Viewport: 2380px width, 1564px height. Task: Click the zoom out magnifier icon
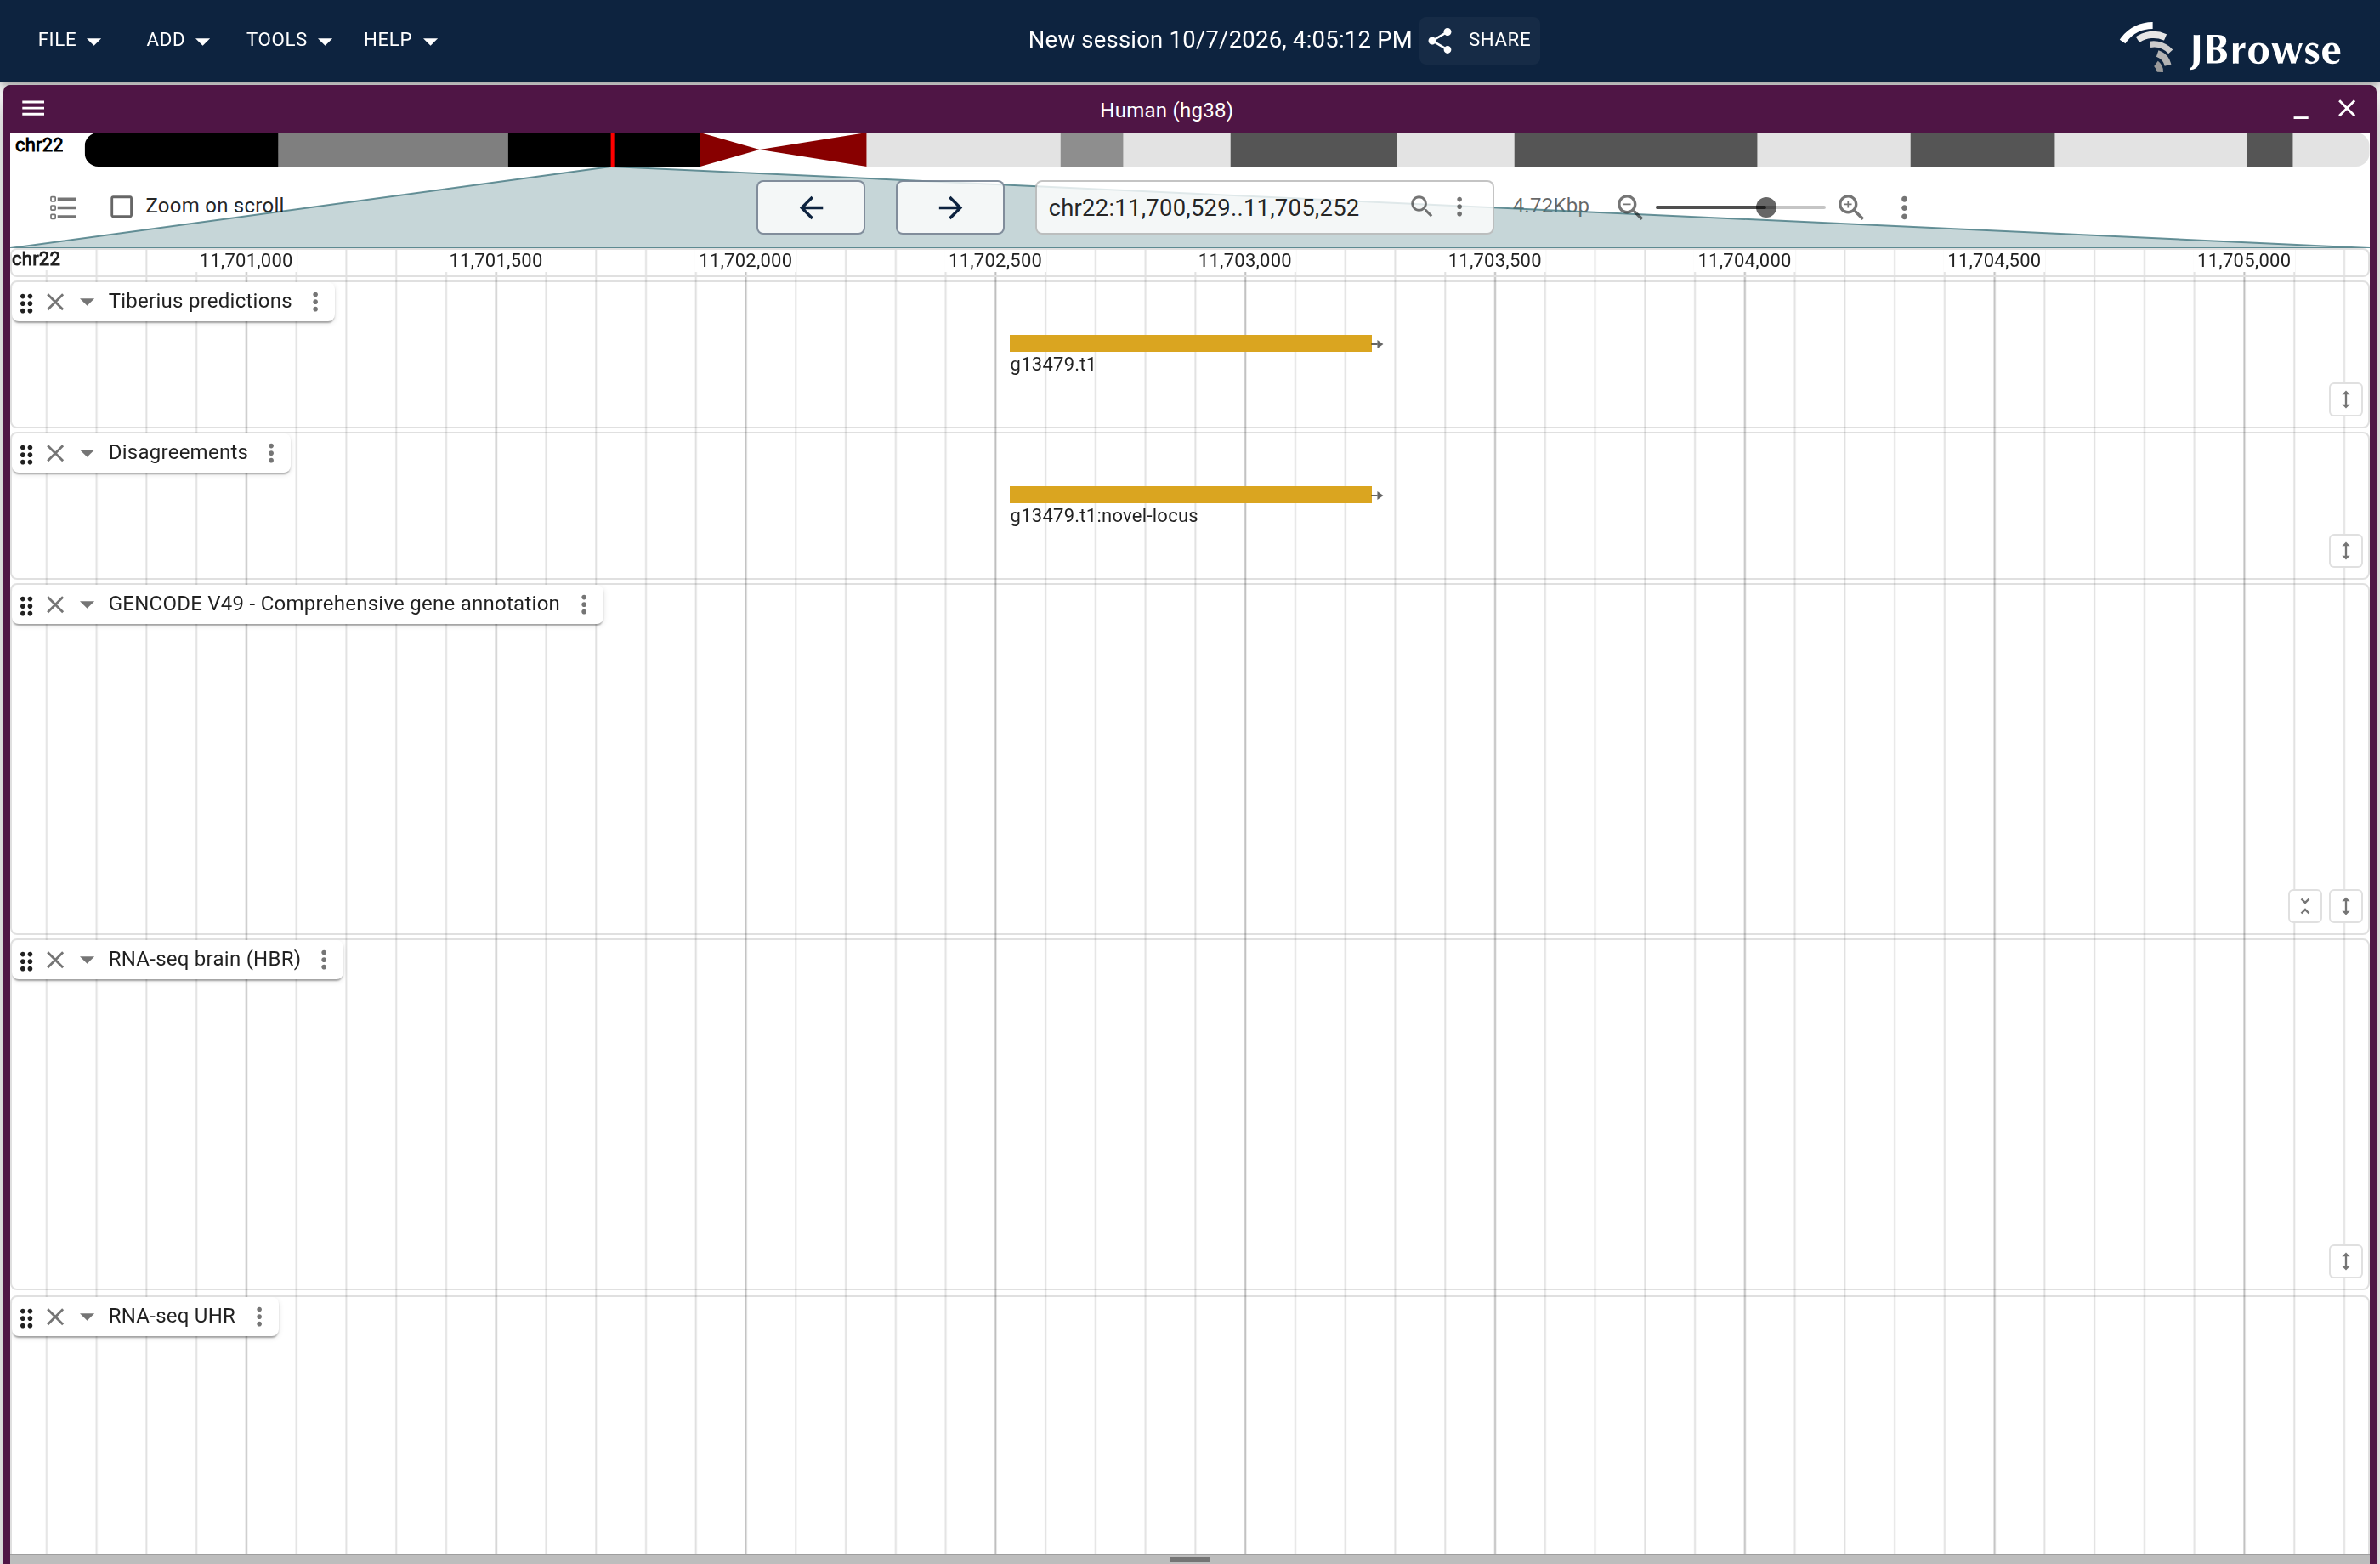pyautogui.click(x=1629, y=207)
